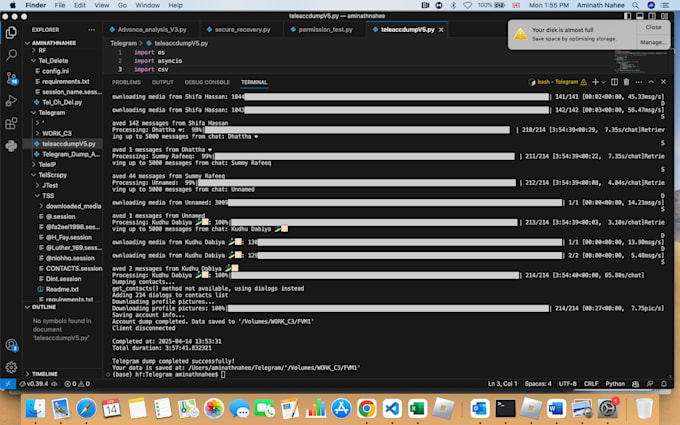
Task: Open Visual Studio Code from the Dock
Action: 392,409
